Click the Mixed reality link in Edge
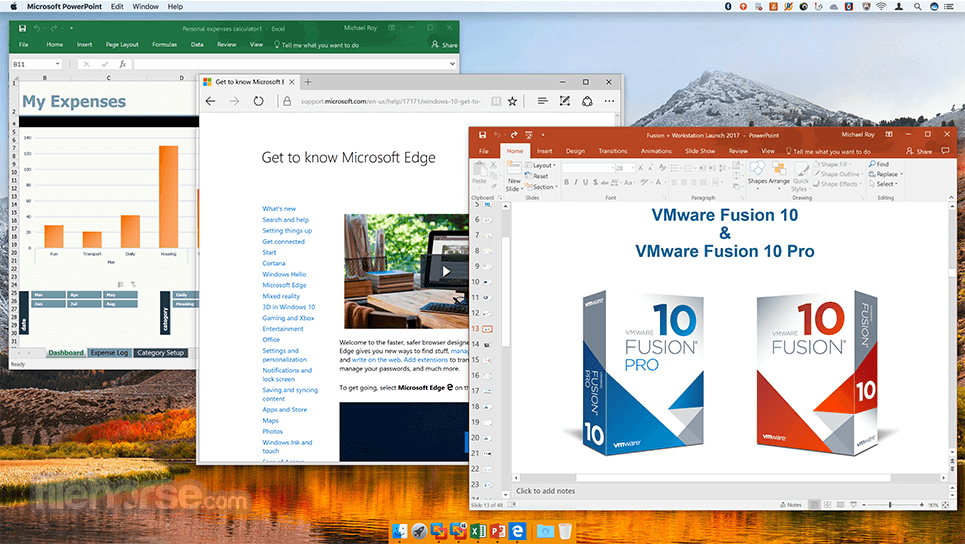The width and height of the screenshot is (965, 545). pyautogui.click(x=281, y=296)
